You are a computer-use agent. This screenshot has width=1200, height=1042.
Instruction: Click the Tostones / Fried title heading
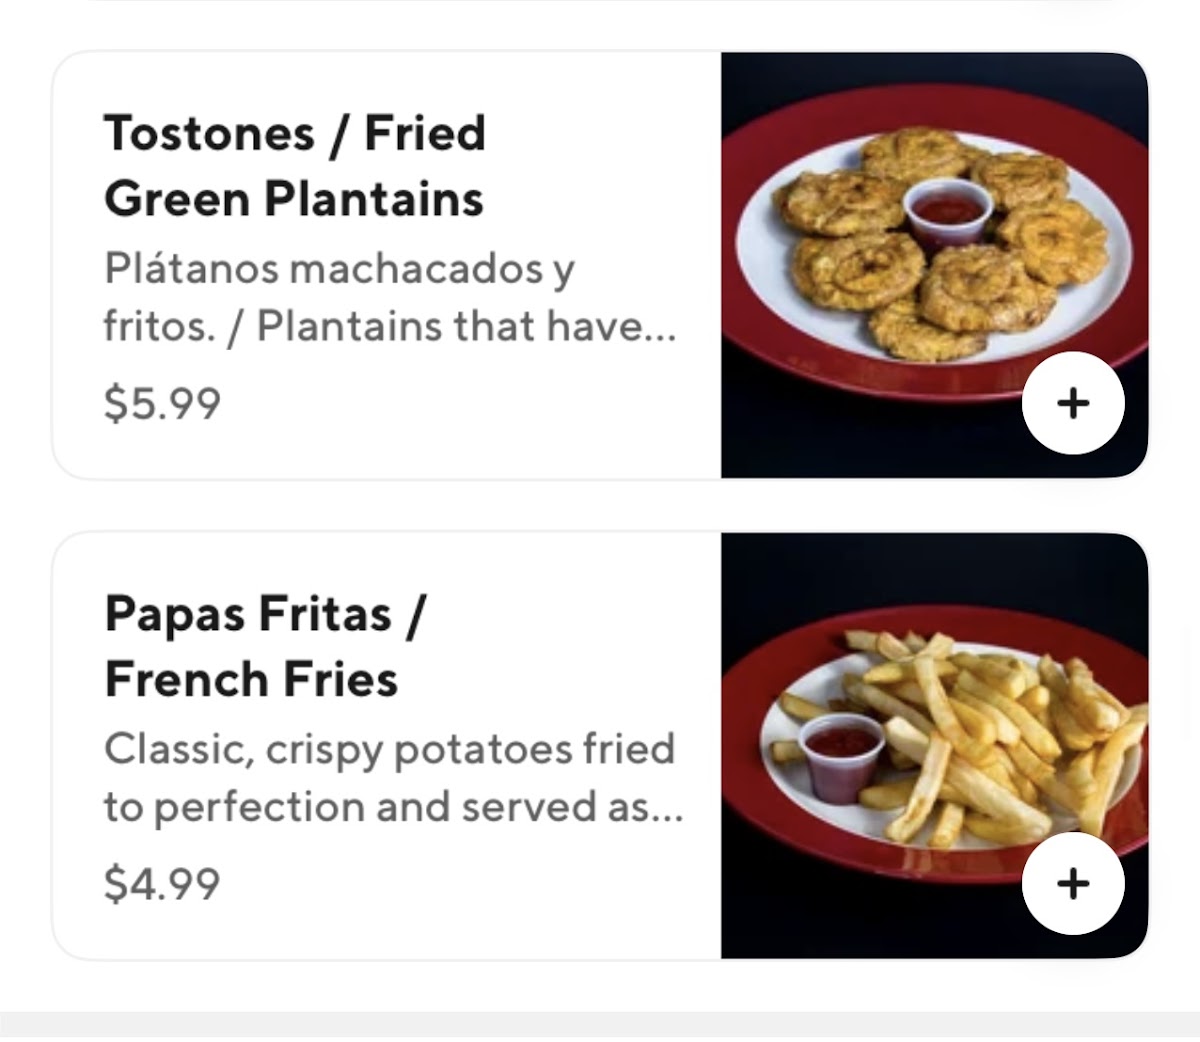coord(295,133)
